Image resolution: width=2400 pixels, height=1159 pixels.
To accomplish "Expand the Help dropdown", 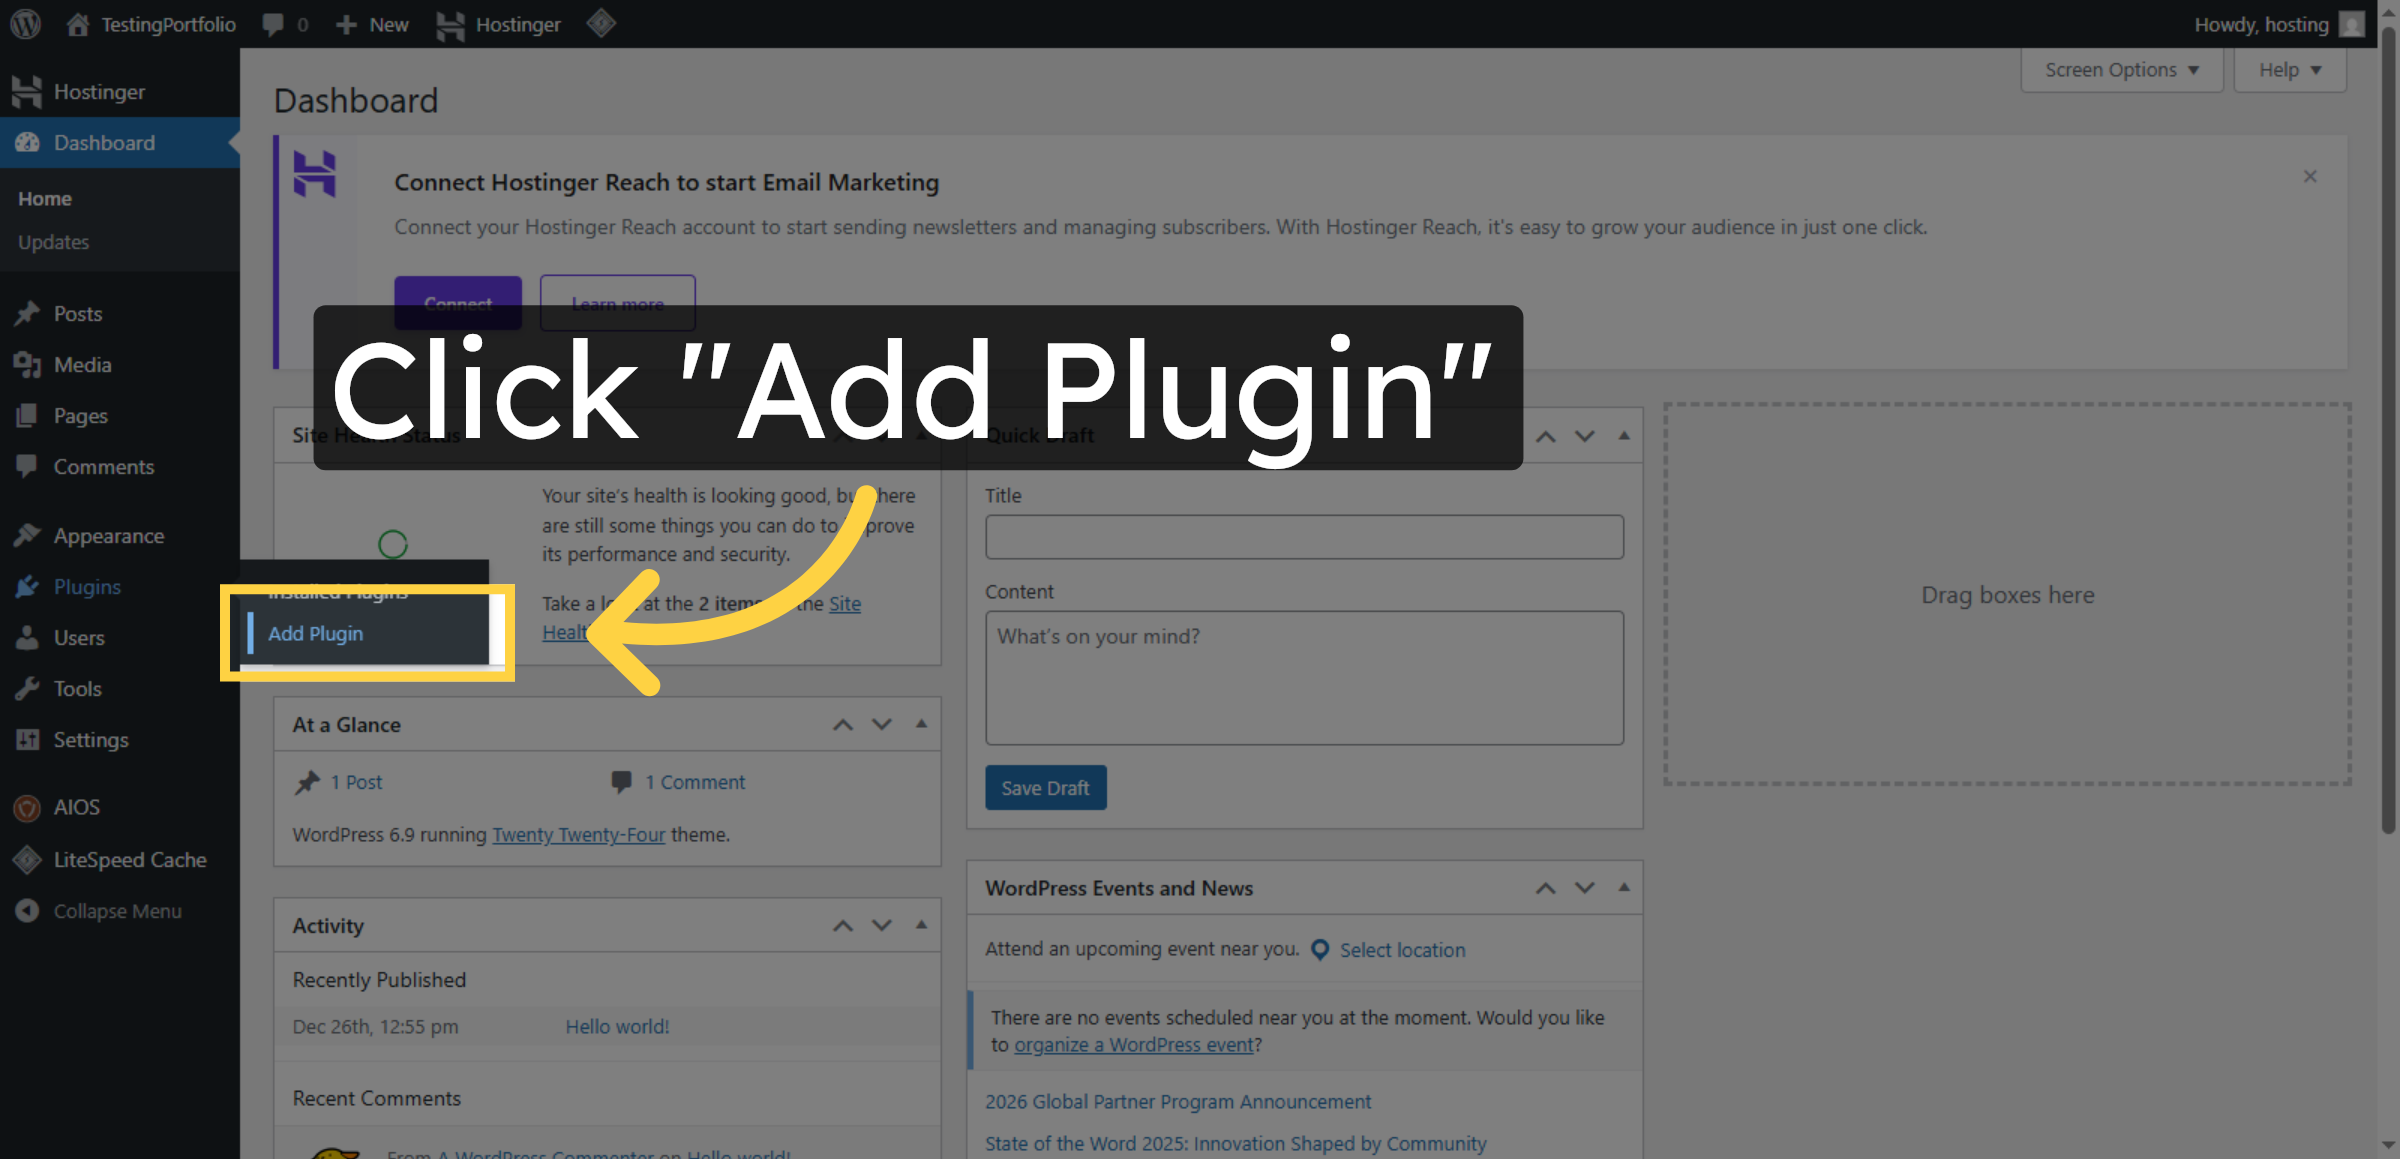I will click(2289, 69).
